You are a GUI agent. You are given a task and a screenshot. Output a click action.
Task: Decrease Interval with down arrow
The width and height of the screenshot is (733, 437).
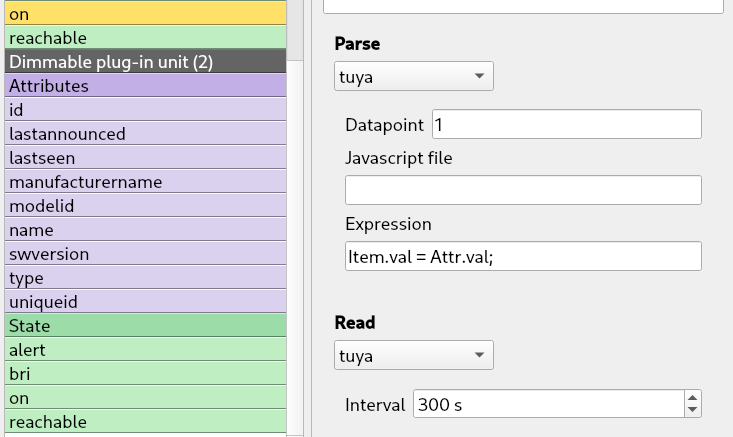(x=692, y=410)
